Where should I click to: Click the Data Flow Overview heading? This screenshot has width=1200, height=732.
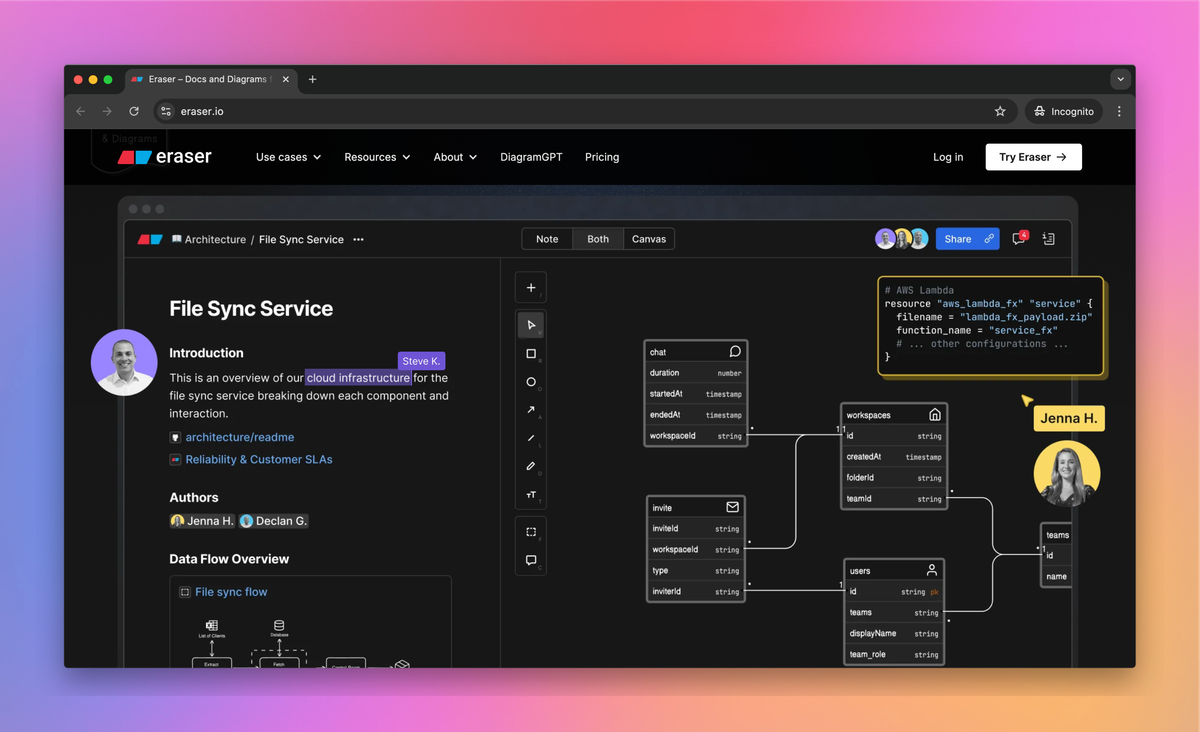click(x=229, y=559)
